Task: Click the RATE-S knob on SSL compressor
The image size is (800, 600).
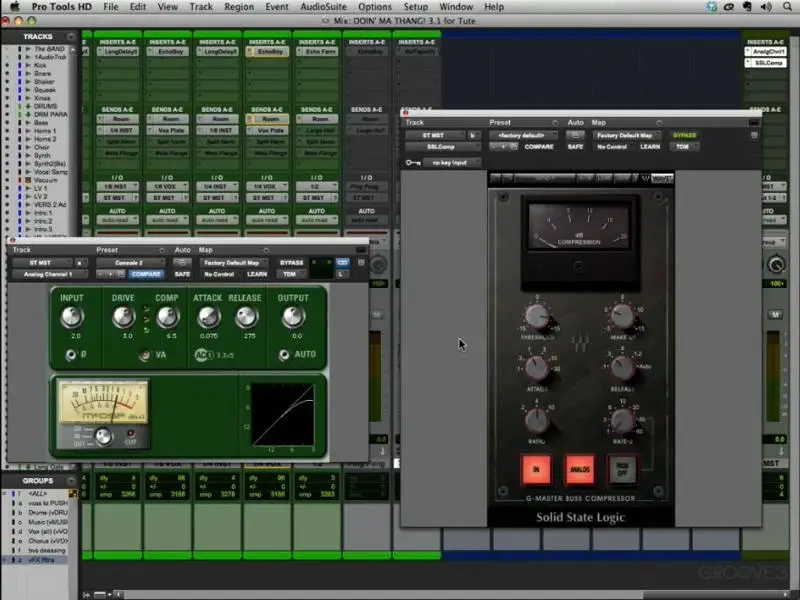Action: coord(622,421)
